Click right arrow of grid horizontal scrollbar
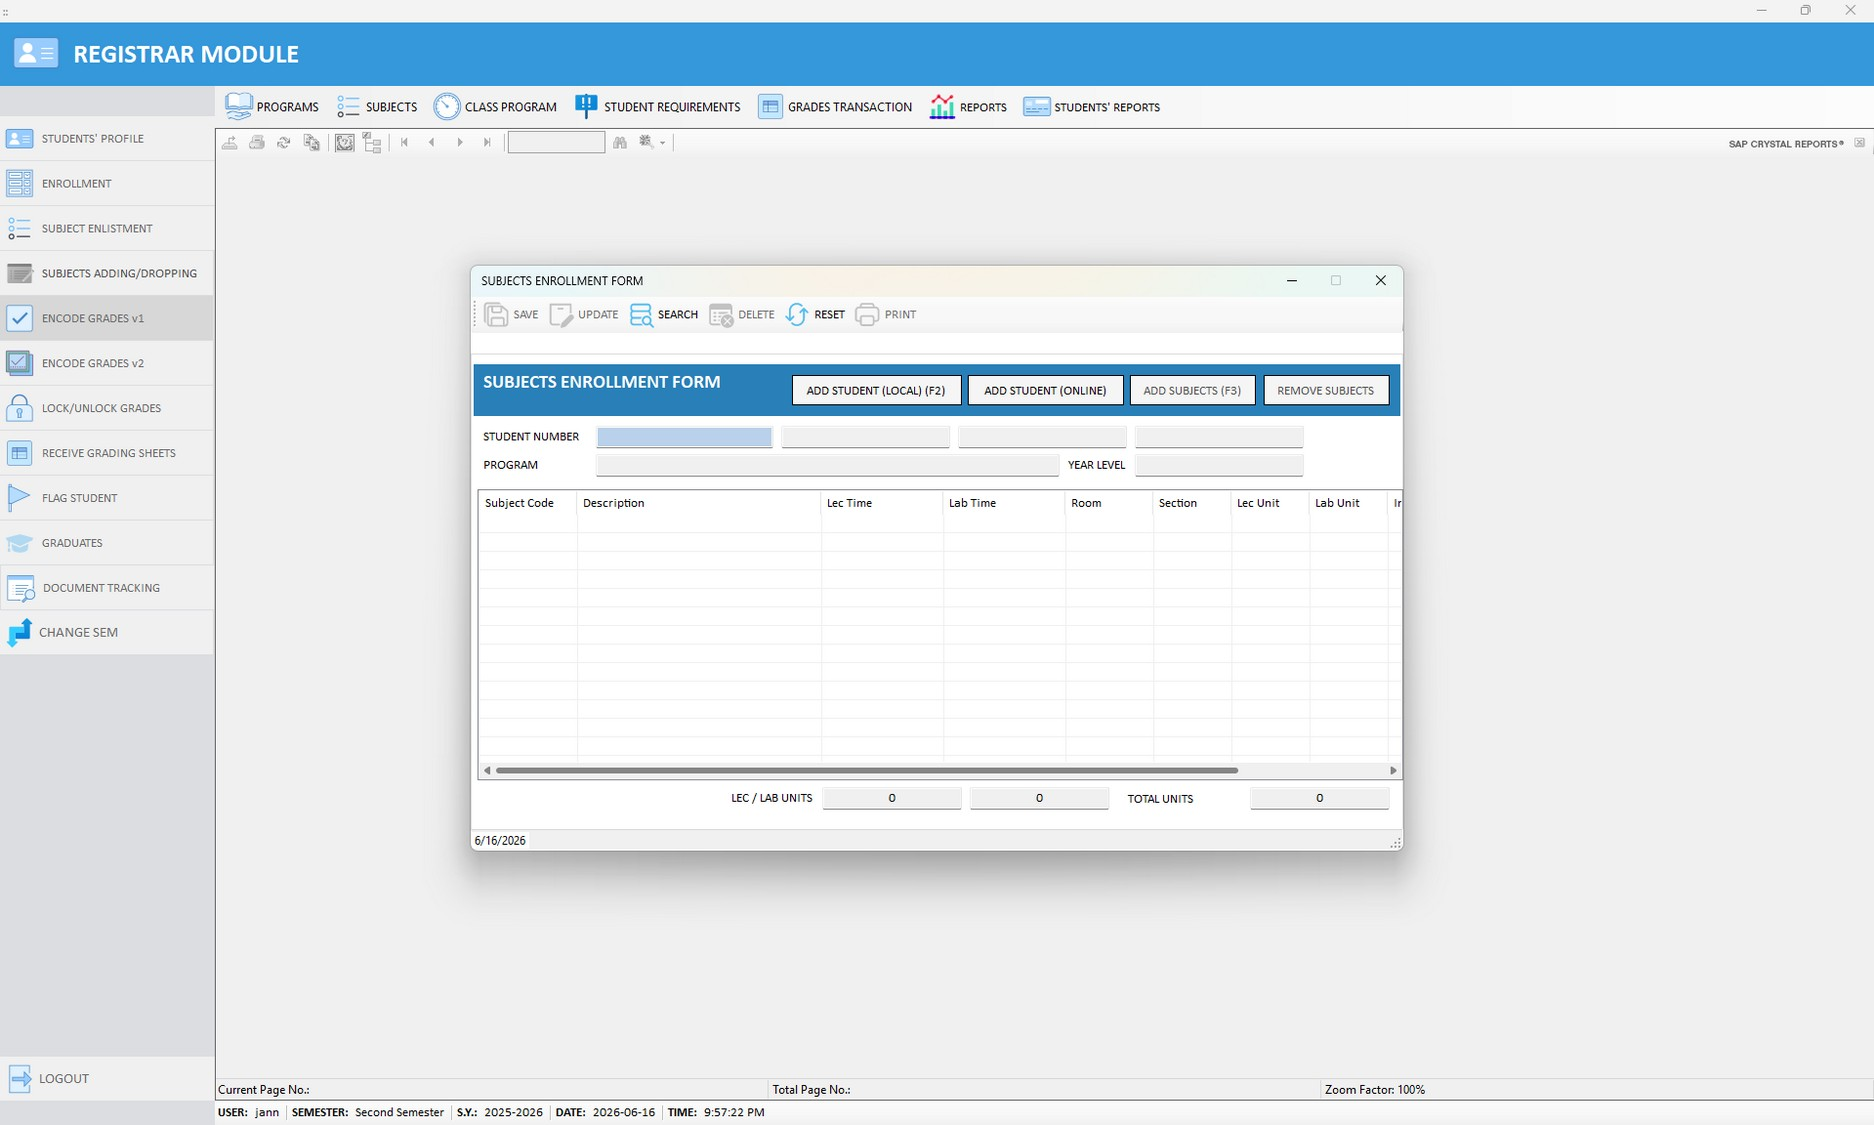Viewport: 1874px width, 1125px height. click(x=1393, y=770)
